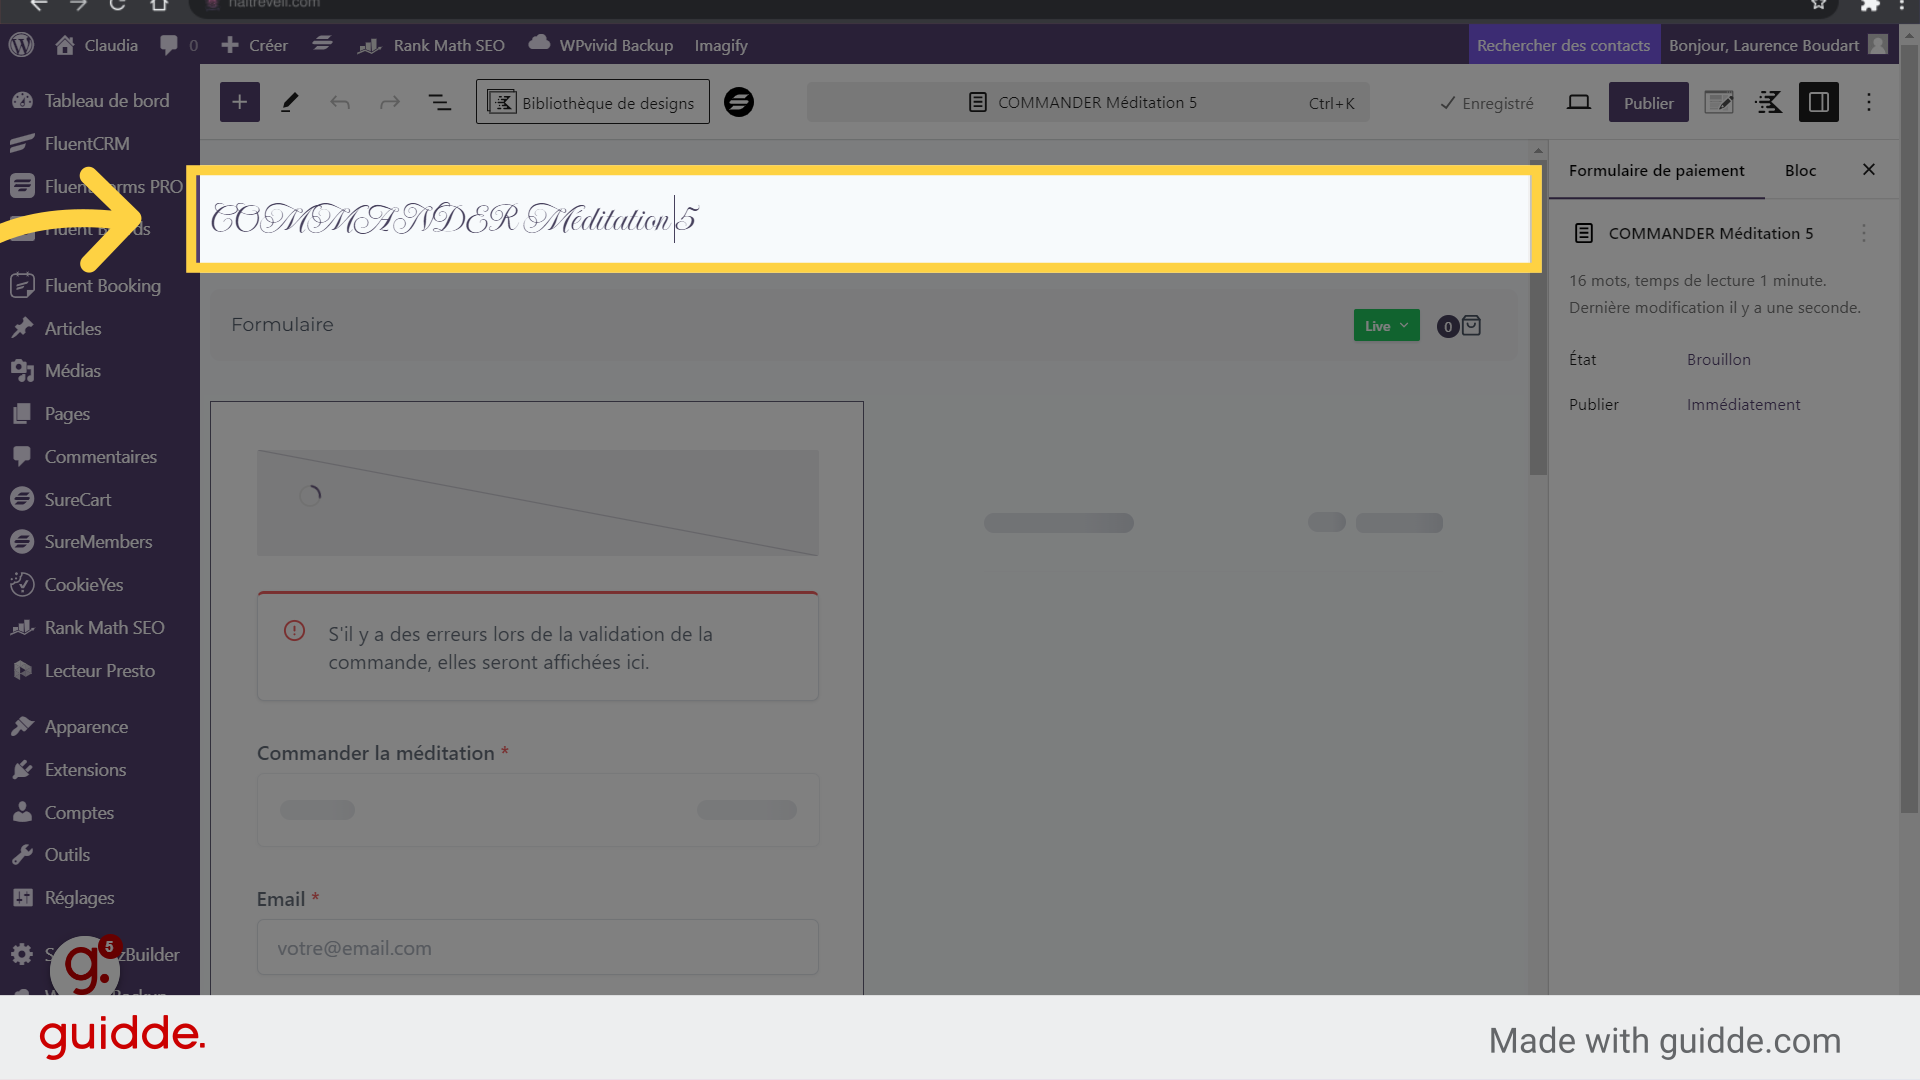Open the comments bubble in admin bar

179,45
